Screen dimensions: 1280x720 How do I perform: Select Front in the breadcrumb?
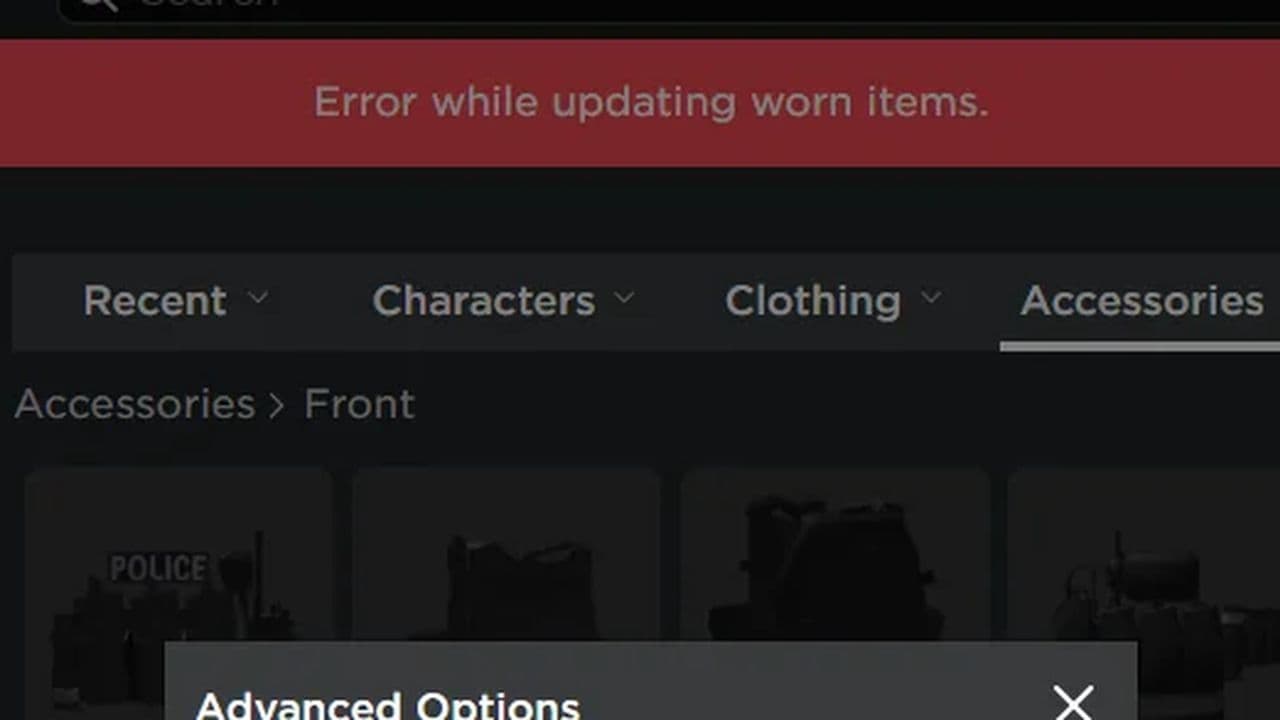[x=359, y=404]
